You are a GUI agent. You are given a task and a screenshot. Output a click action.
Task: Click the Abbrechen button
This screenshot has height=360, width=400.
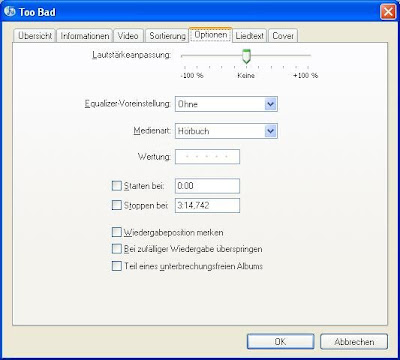(354, 342)
